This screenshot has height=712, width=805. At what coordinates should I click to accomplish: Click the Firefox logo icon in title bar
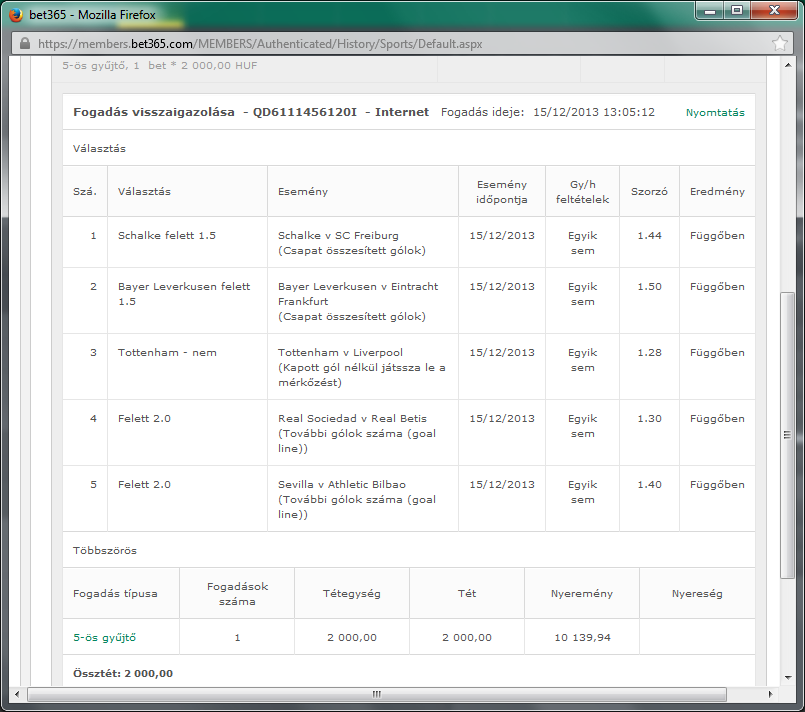16,15
